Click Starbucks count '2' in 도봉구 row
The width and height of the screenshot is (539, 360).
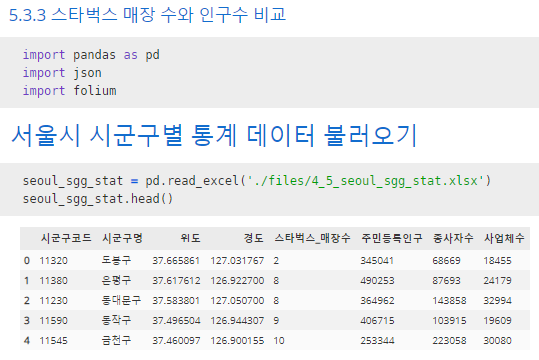pyautogui.click(x=276, y=261)
